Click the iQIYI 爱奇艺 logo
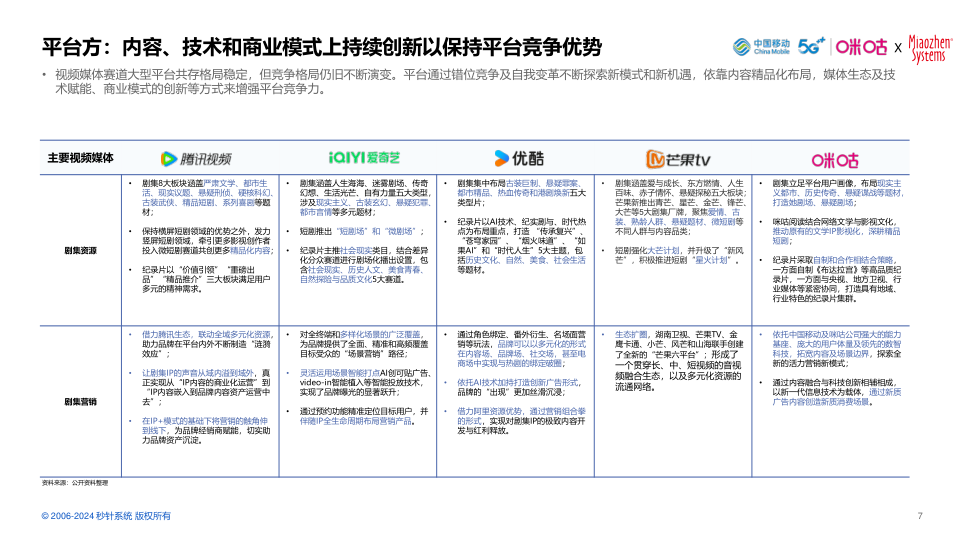Screen dimensions: 960x540 point(364,158)
